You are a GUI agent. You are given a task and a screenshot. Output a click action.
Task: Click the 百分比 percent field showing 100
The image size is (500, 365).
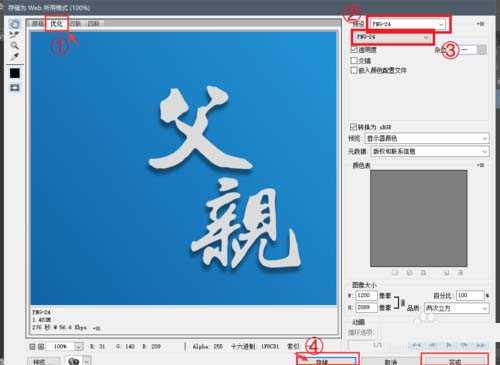coord(470,295)
